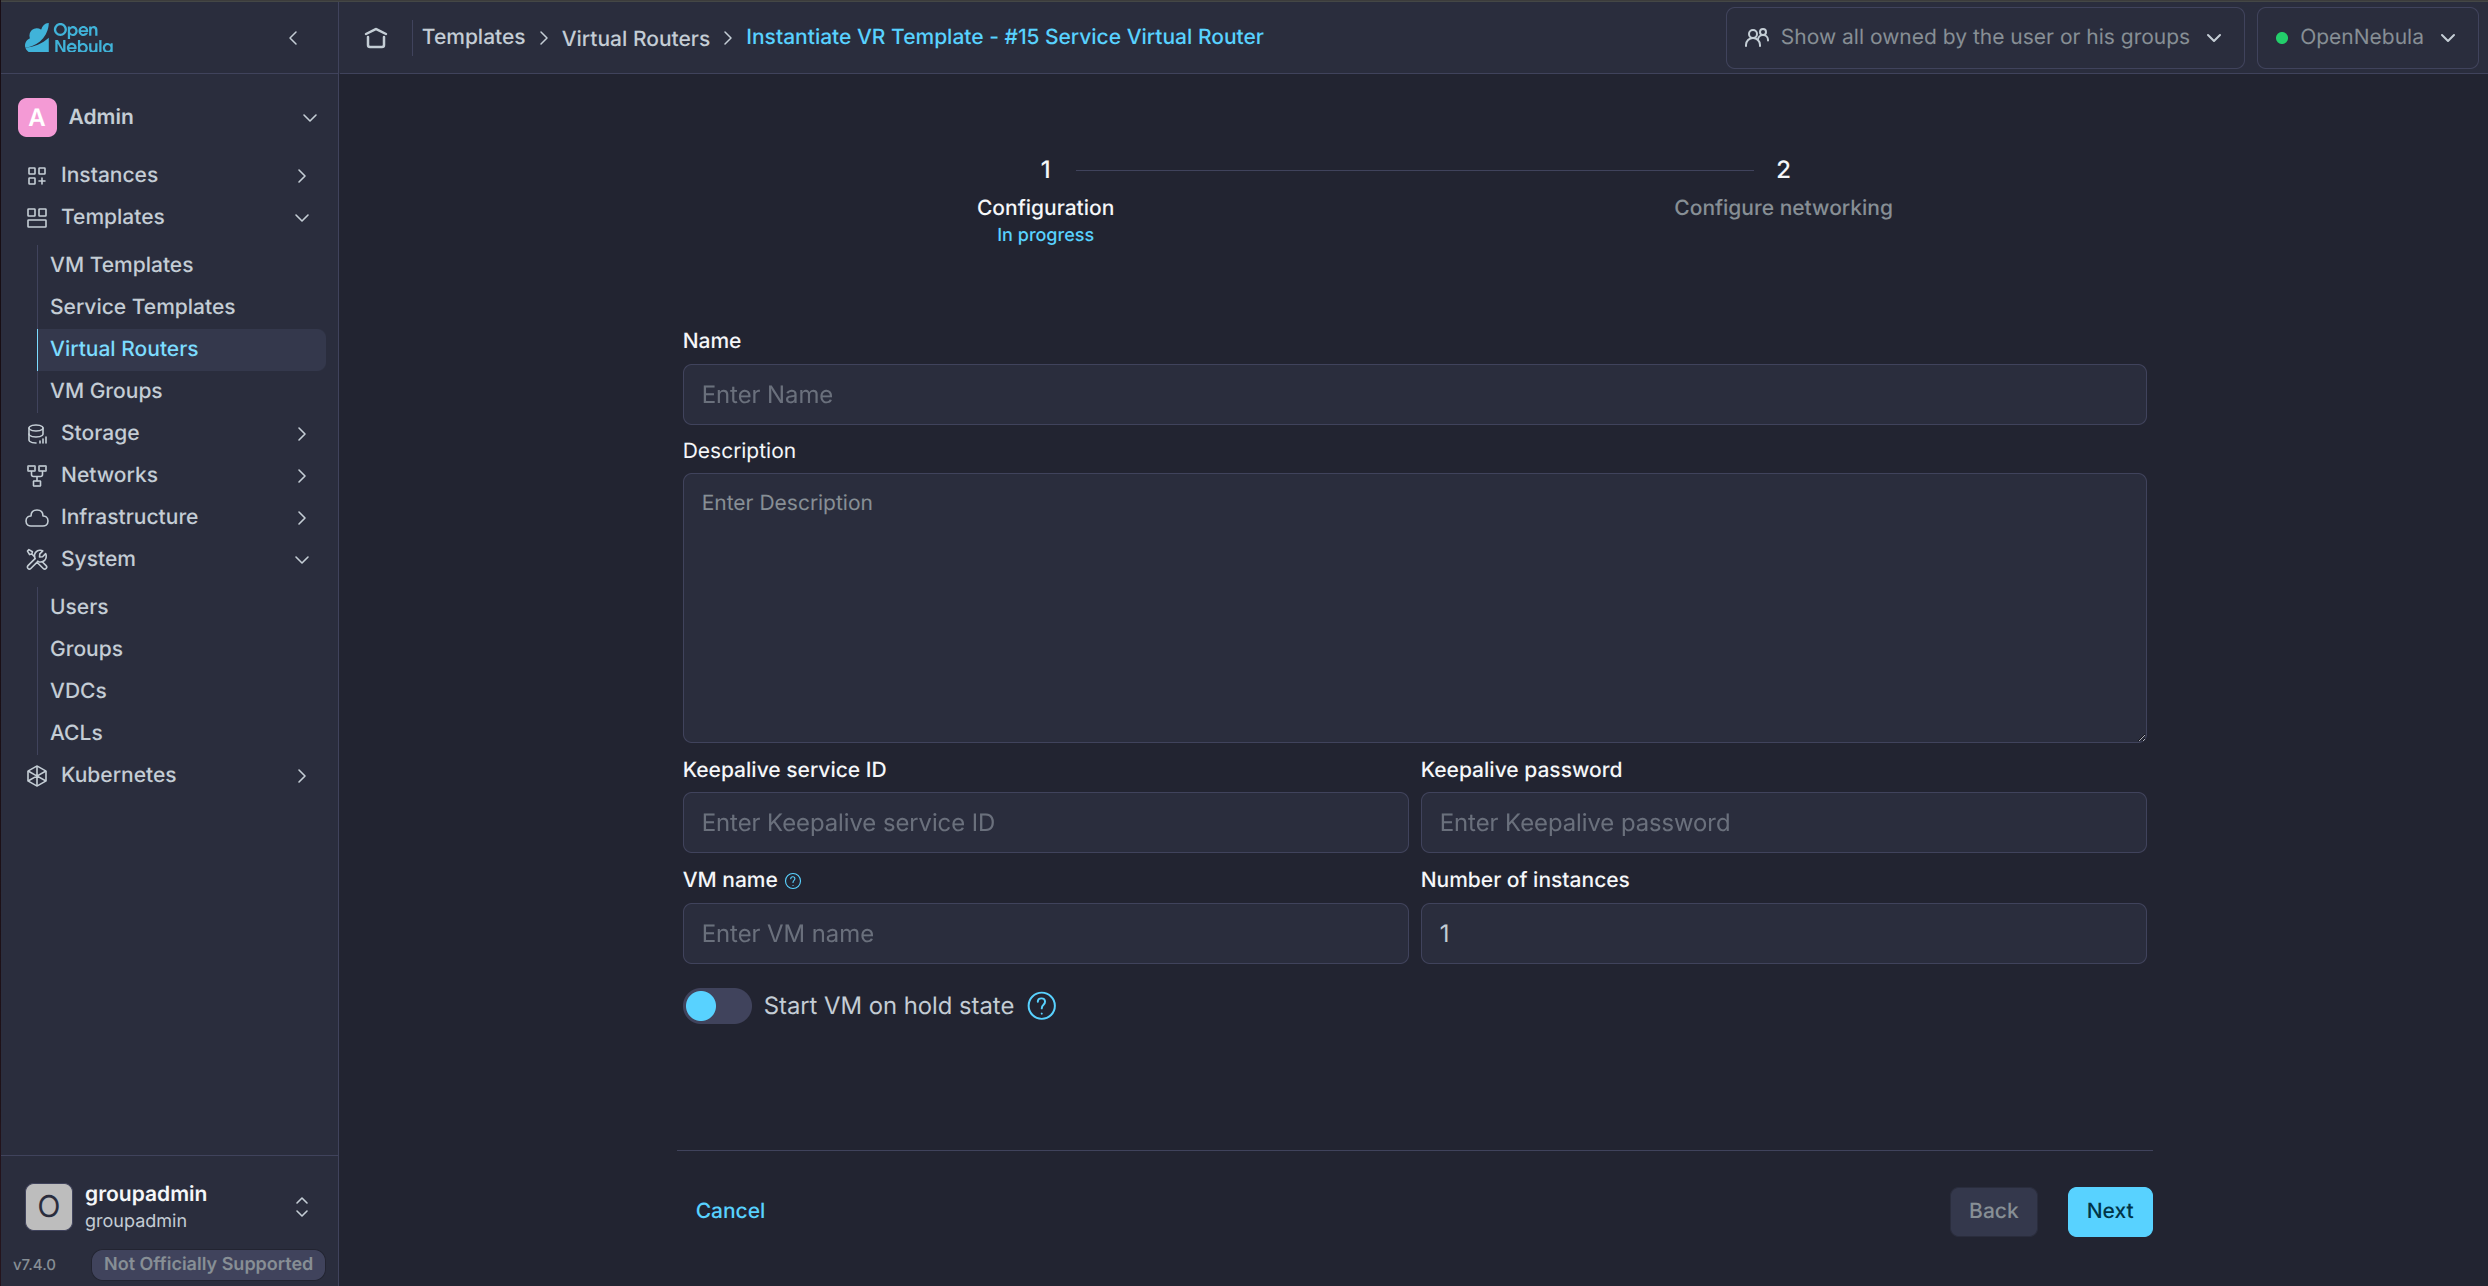This screenshot has width=2488, height=1286.
Task: Open VM Templates in sidebar
Action: coord(121,265)
